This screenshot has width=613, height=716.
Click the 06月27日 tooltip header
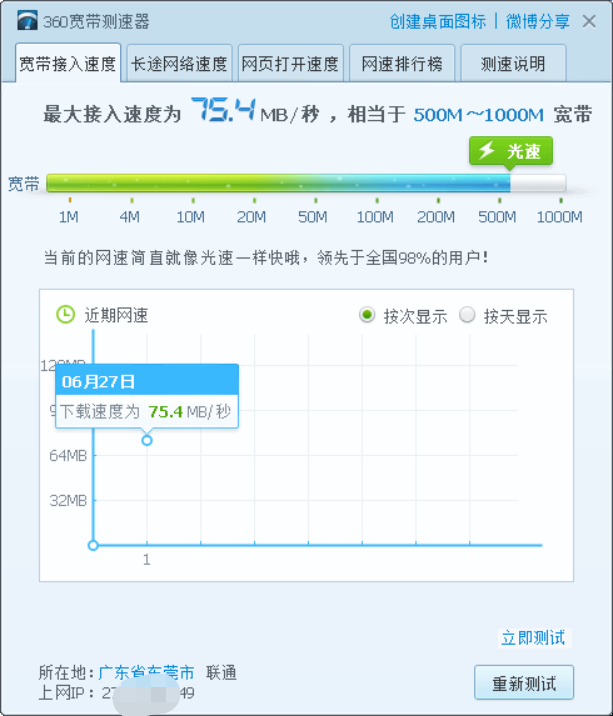point(147,380)
